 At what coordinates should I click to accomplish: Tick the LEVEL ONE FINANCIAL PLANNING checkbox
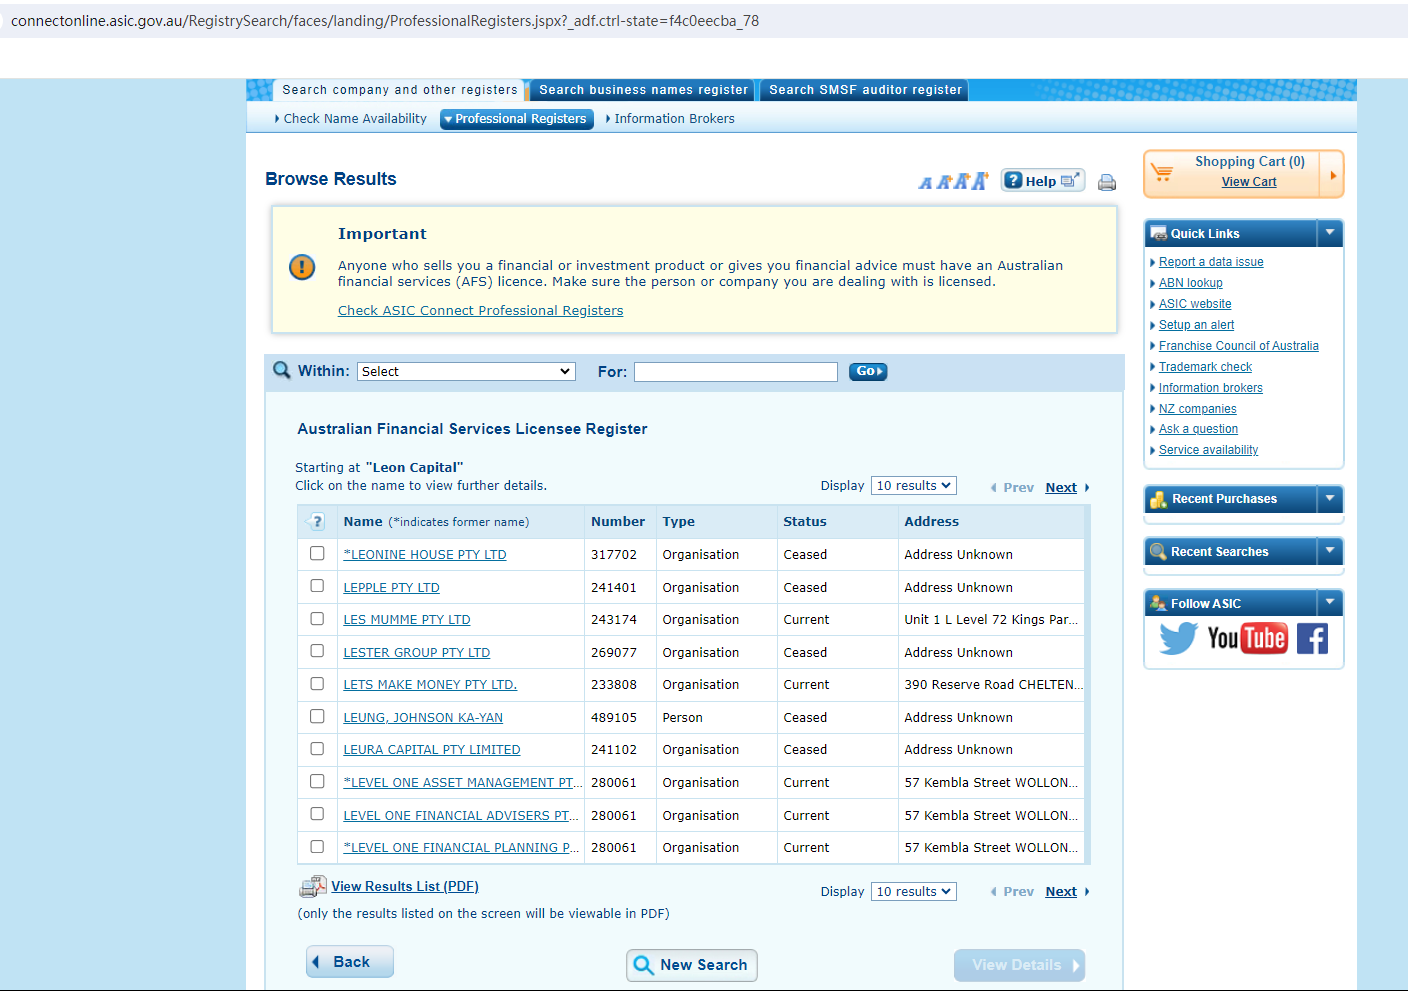[317, 846]
